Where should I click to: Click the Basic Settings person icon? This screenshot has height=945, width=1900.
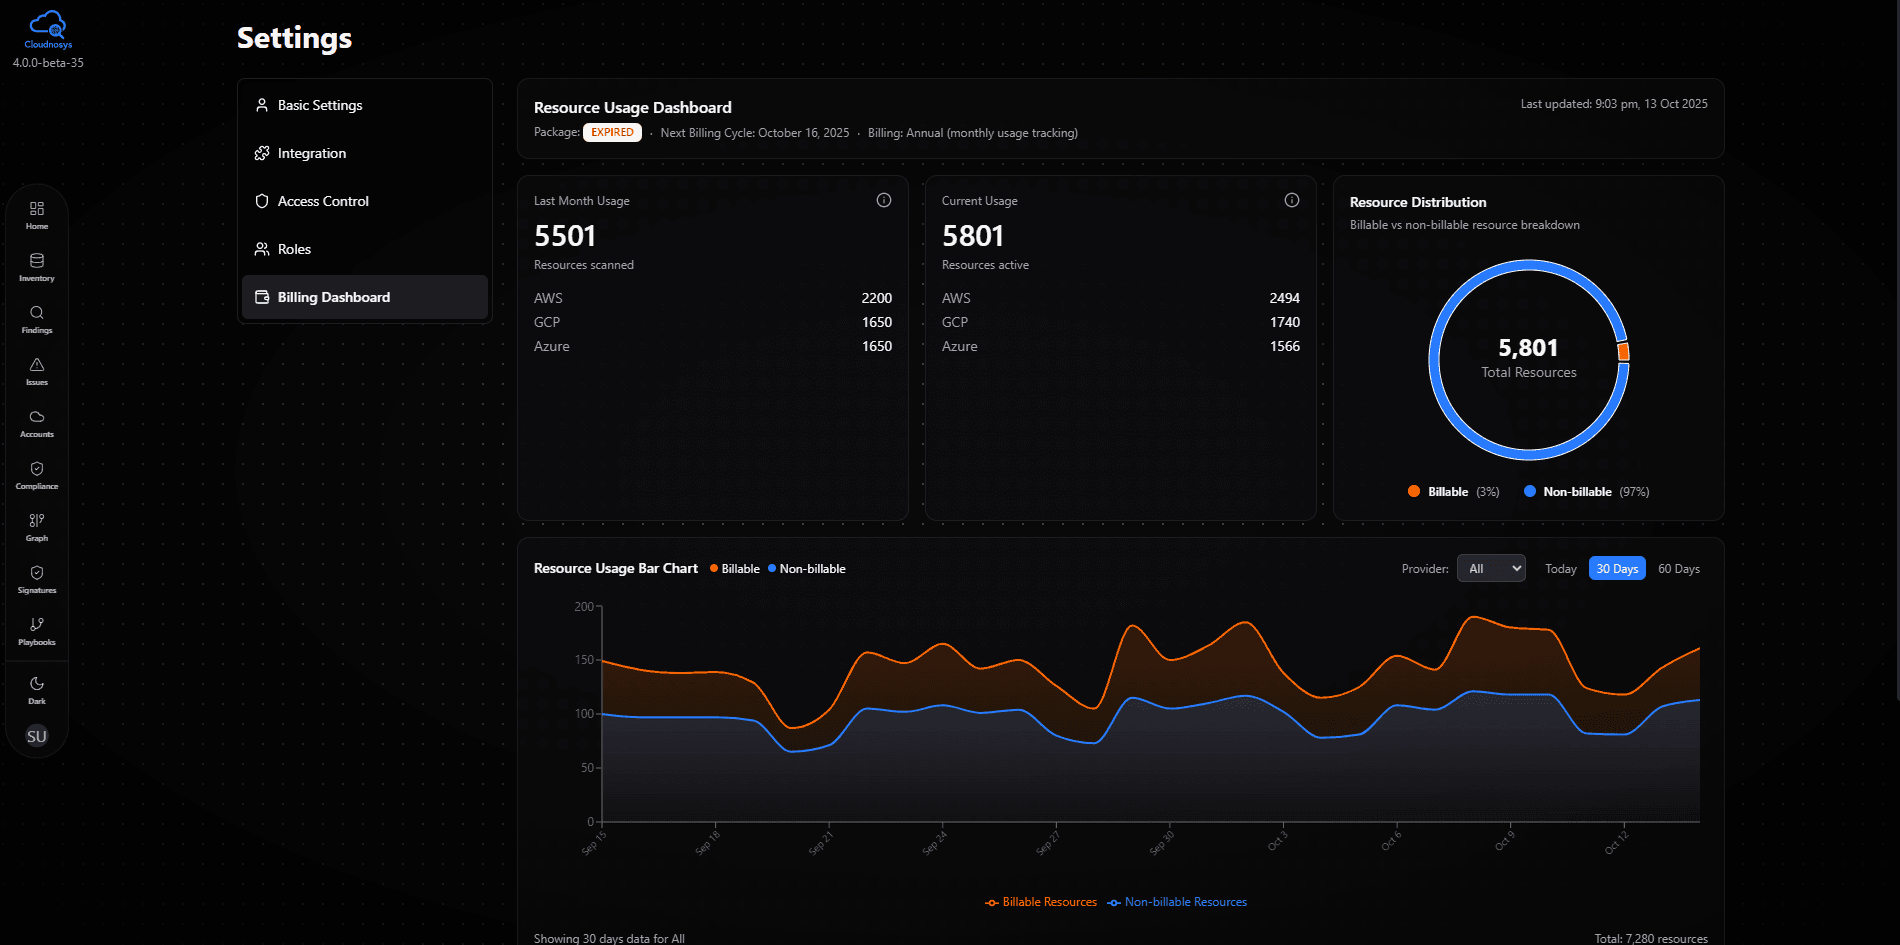click(x=262, y=105)
